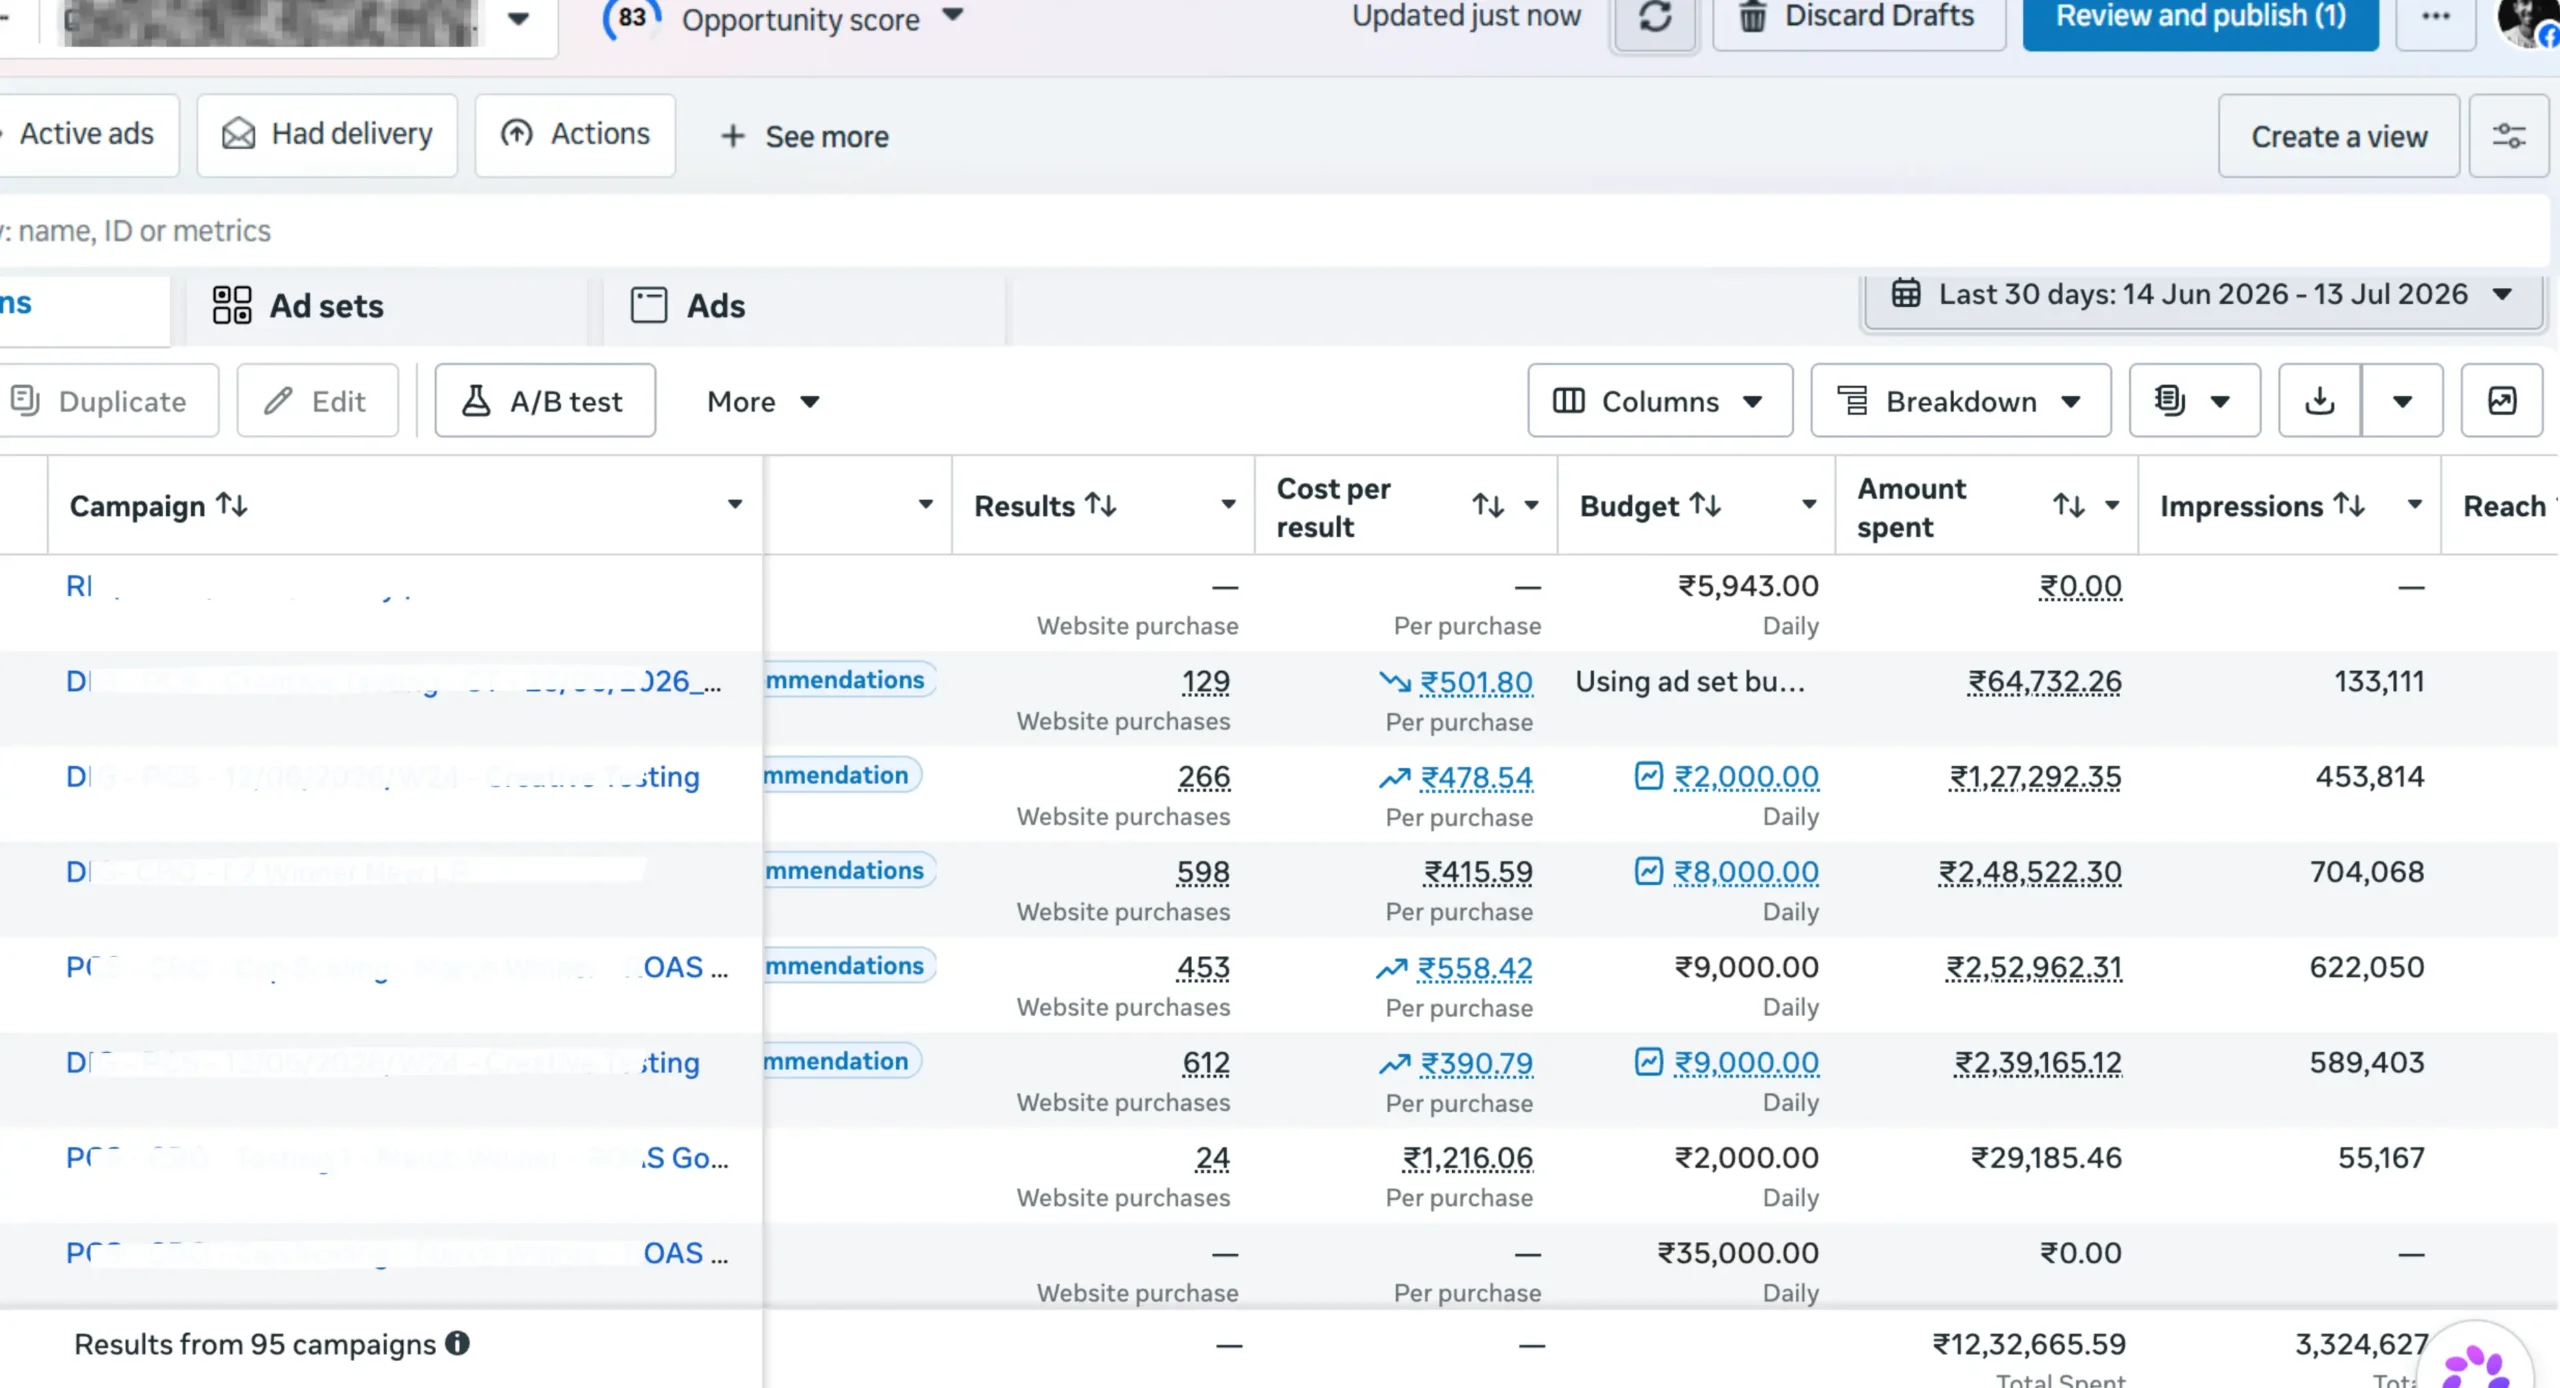Open the view filter settings icon
Viewport: 2560px width, 1388px height.
pos(2509,136)
